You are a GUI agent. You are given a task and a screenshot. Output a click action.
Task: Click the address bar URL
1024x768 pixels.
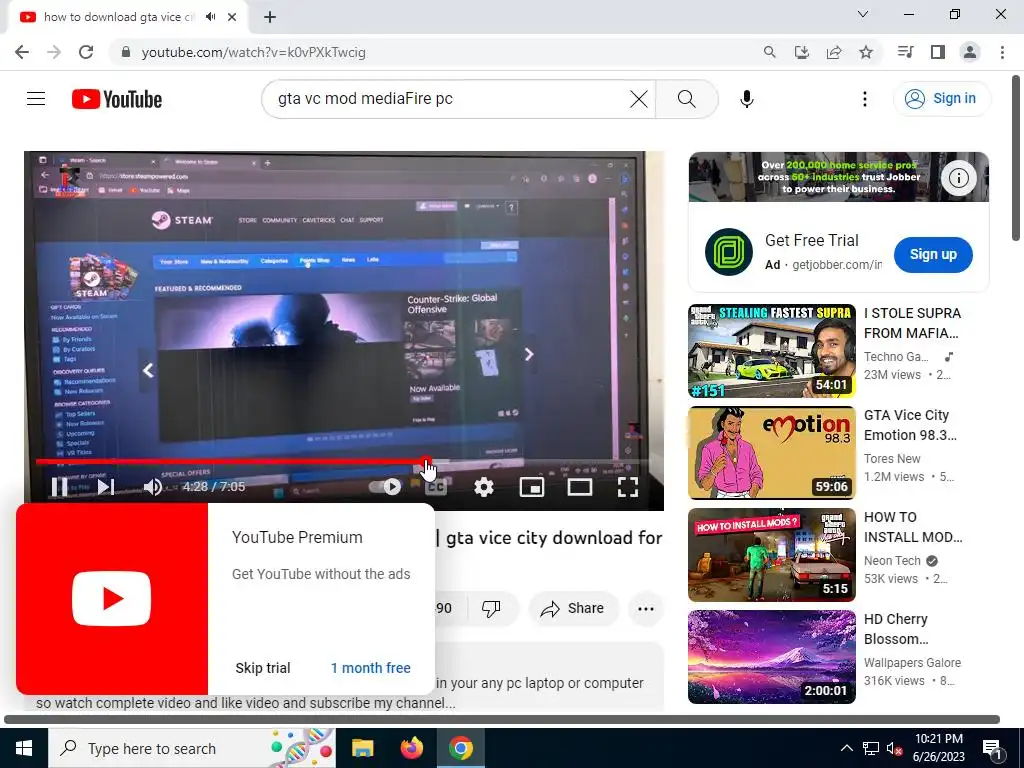(x=253, y=52)
